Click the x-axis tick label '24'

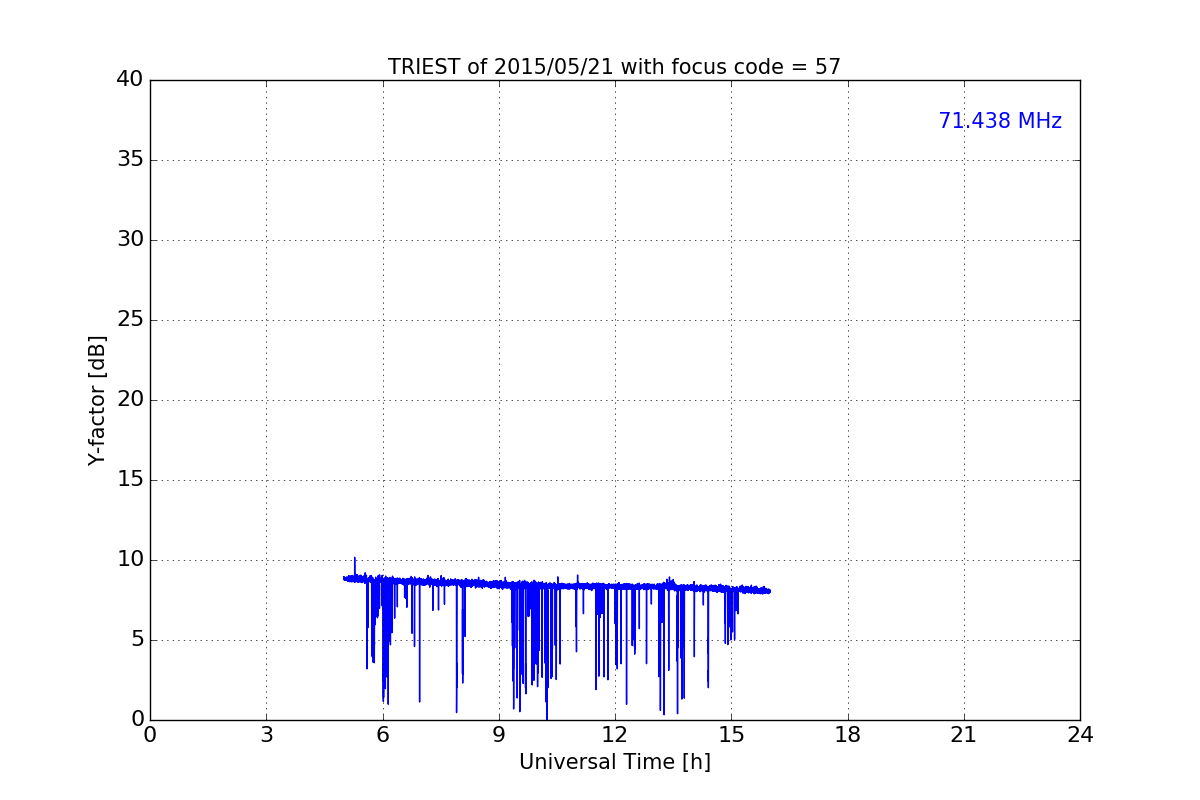(x=1080, y=735)
